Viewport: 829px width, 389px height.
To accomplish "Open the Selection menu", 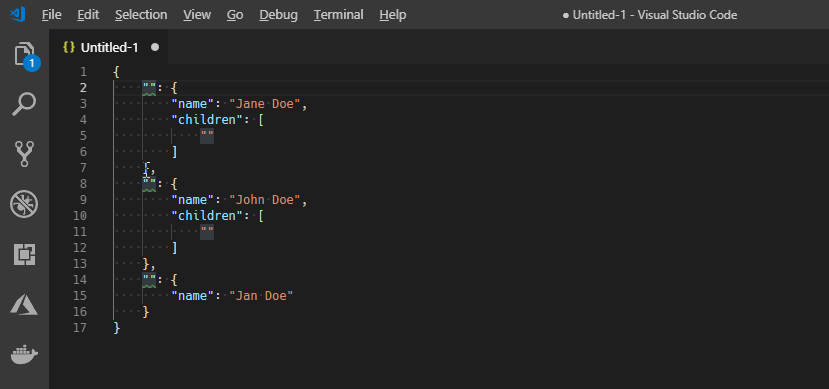I will pyautogui.click(x=141, y=15).
